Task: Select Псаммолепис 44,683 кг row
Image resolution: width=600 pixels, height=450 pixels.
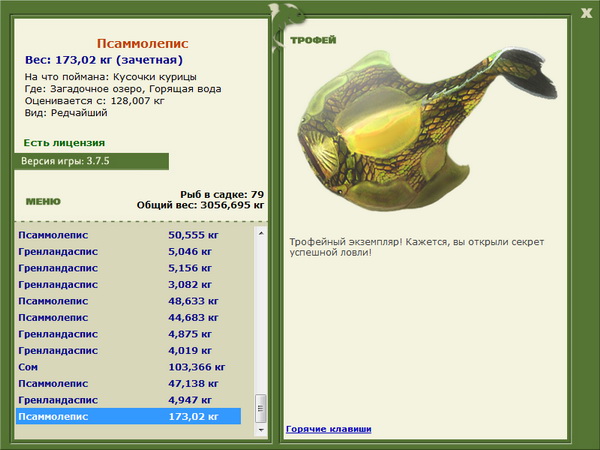Action: point(129,317)
